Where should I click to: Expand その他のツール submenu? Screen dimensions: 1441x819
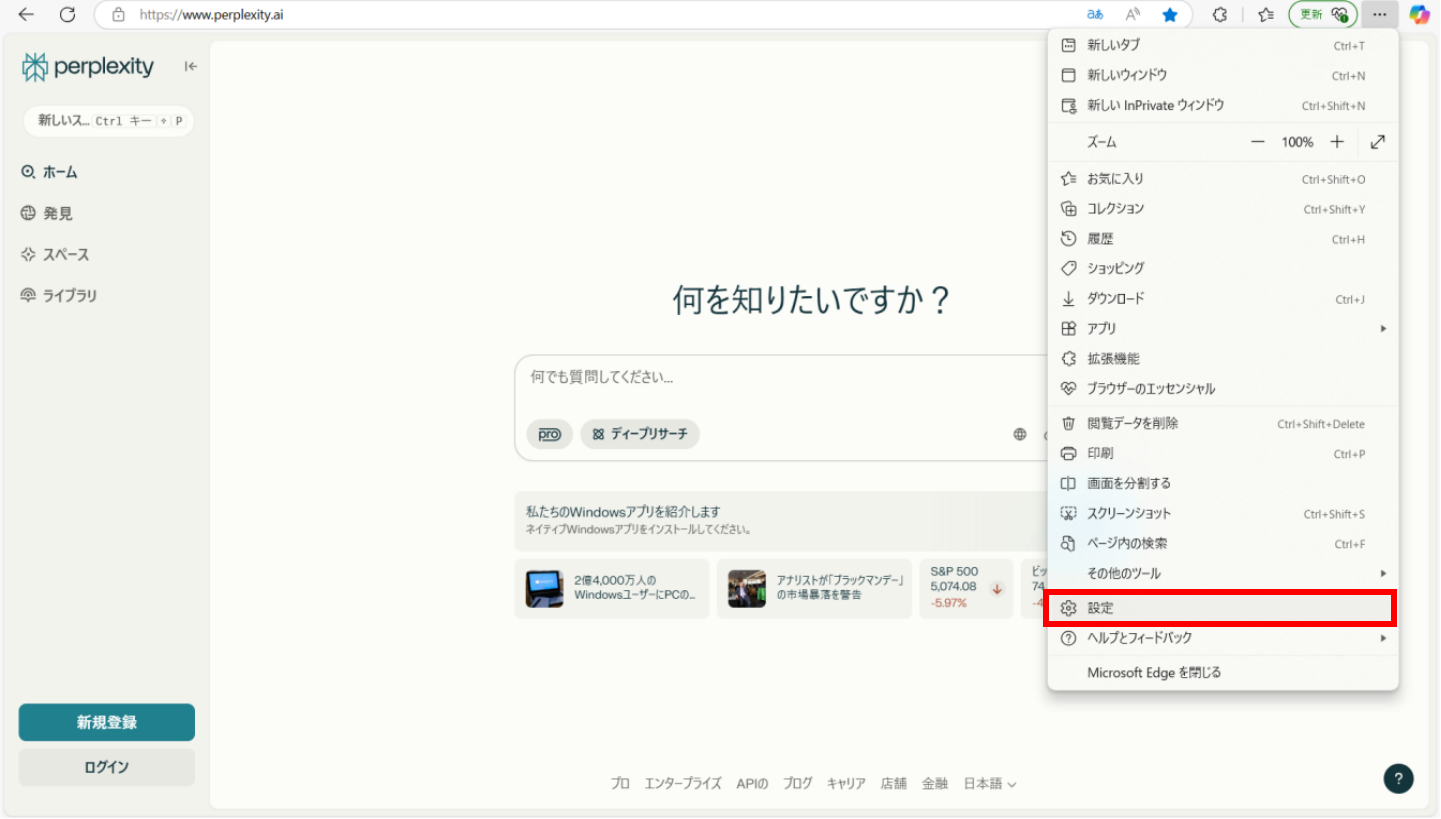pyautogui.click(x=1222, y=573)
